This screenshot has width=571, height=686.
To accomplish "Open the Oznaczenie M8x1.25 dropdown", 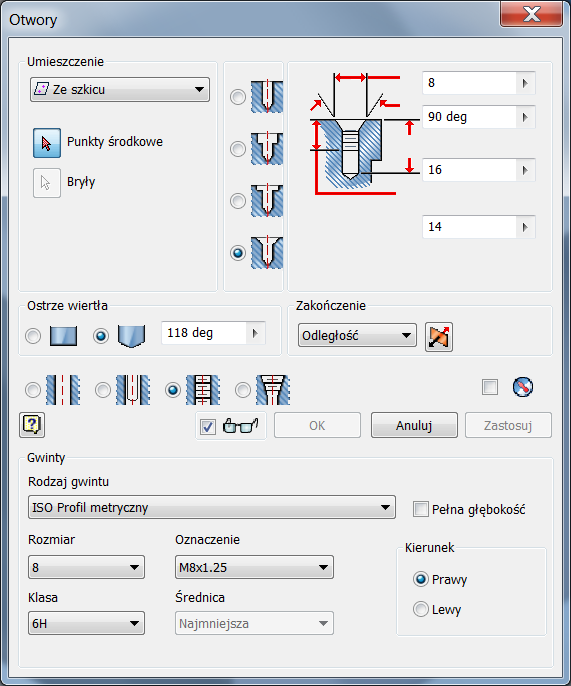I will tap(254, 567).
